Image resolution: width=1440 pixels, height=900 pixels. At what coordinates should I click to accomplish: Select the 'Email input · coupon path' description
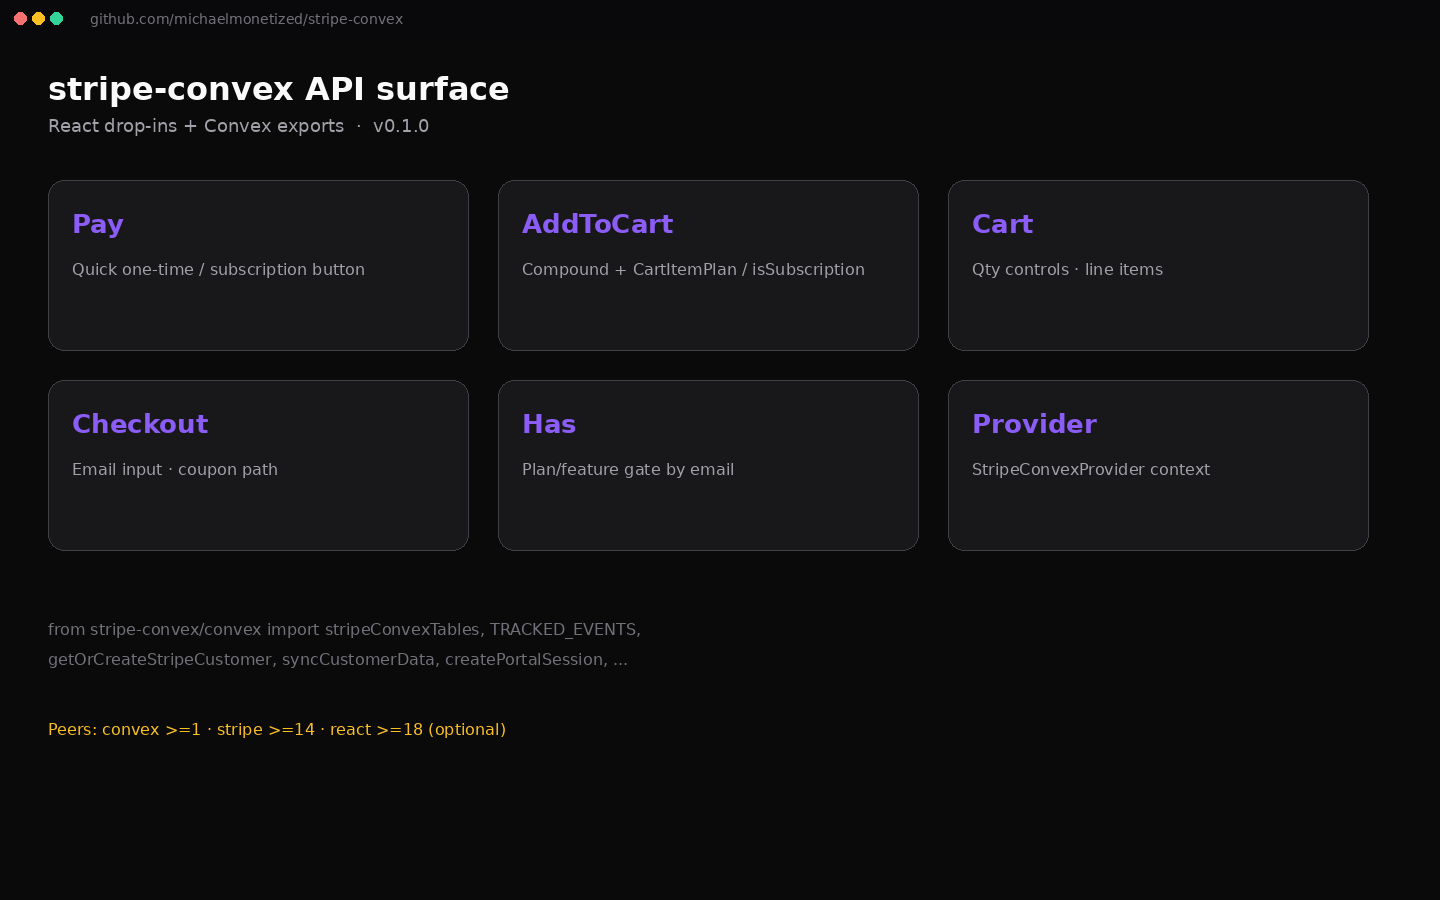coord(175,469)
